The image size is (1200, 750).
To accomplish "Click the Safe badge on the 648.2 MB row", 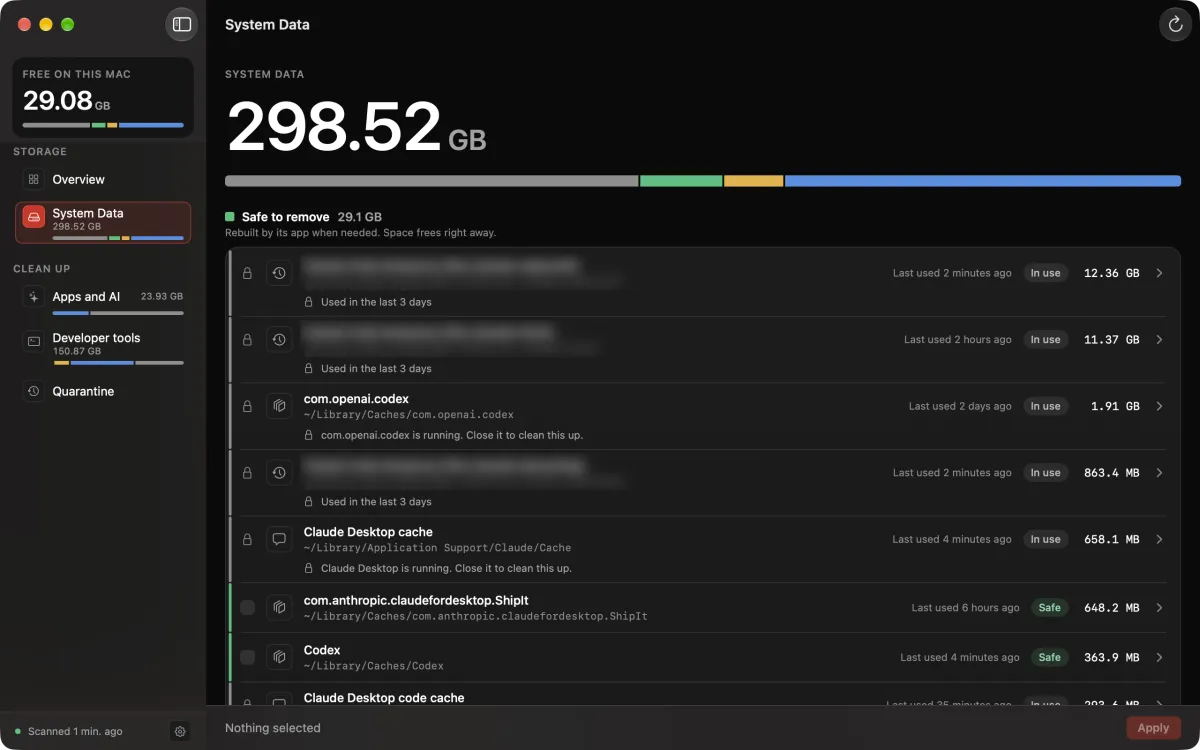I will tap(1049, 607).
